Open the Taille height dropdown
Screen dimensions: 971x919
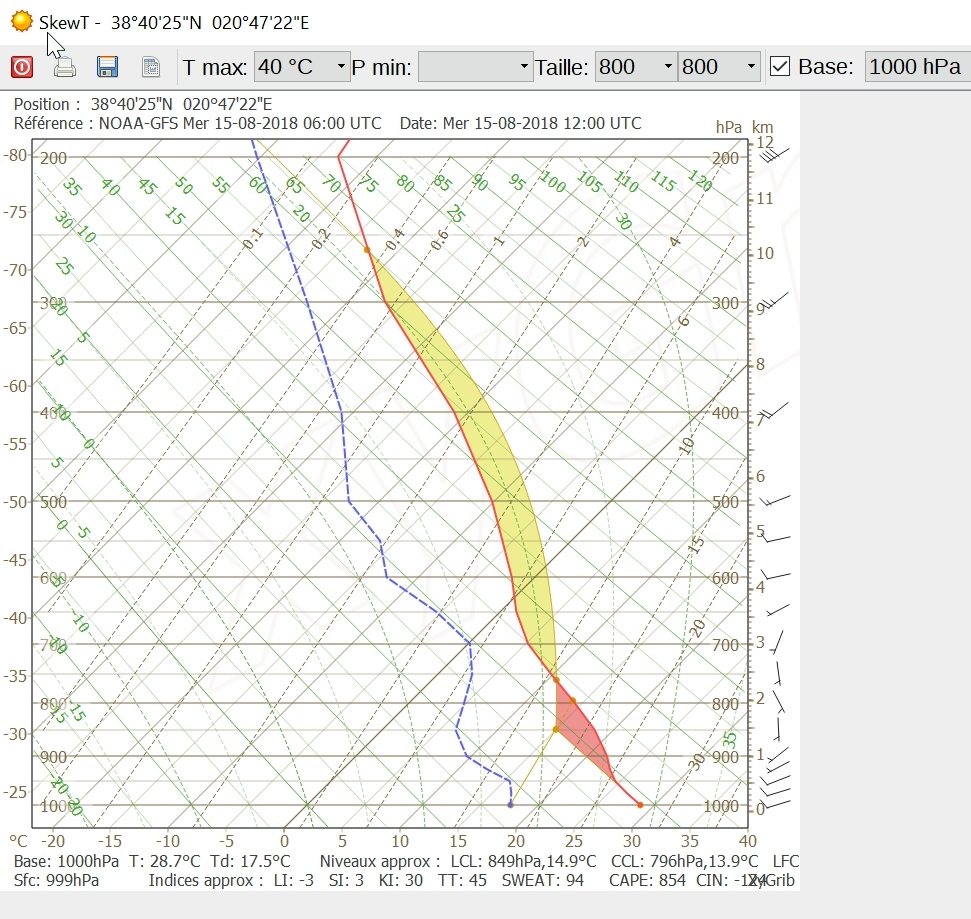720,66
